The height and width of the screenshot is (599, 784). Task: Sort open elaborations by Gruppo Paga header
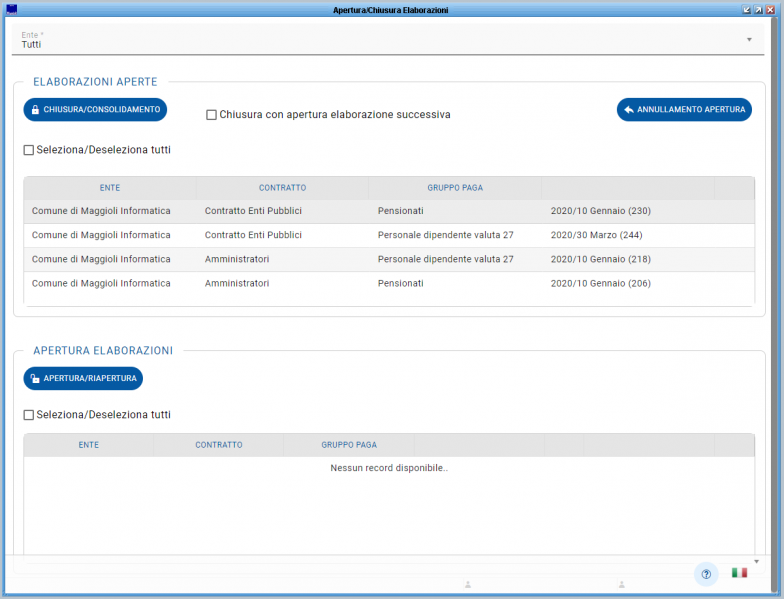coord(455,188)
